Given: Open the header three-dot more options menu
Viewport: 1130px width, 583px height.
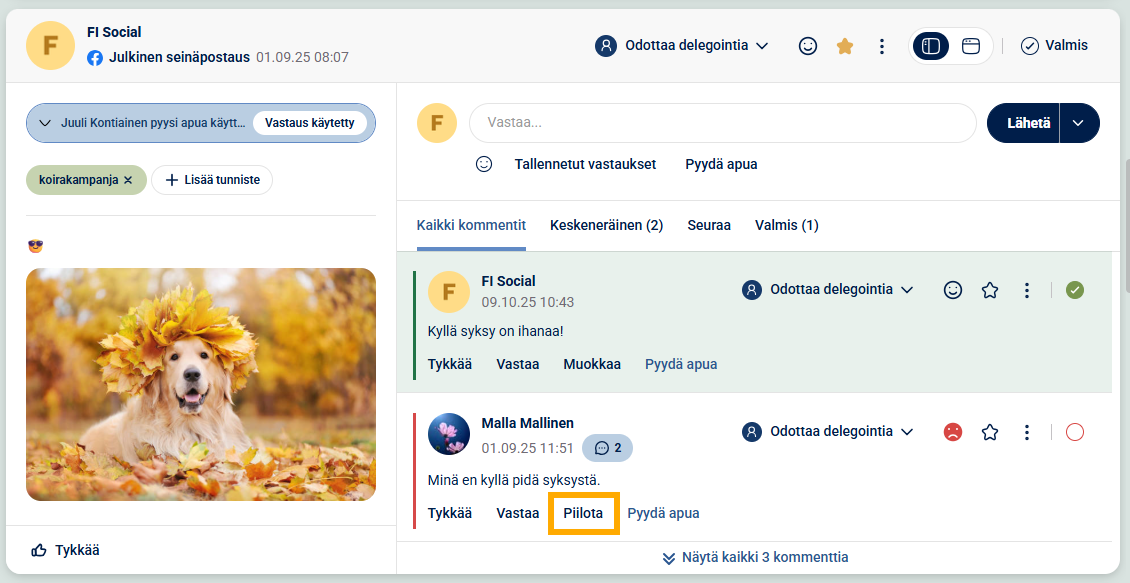Looking at the screenshot, I should tap(881, 46).
